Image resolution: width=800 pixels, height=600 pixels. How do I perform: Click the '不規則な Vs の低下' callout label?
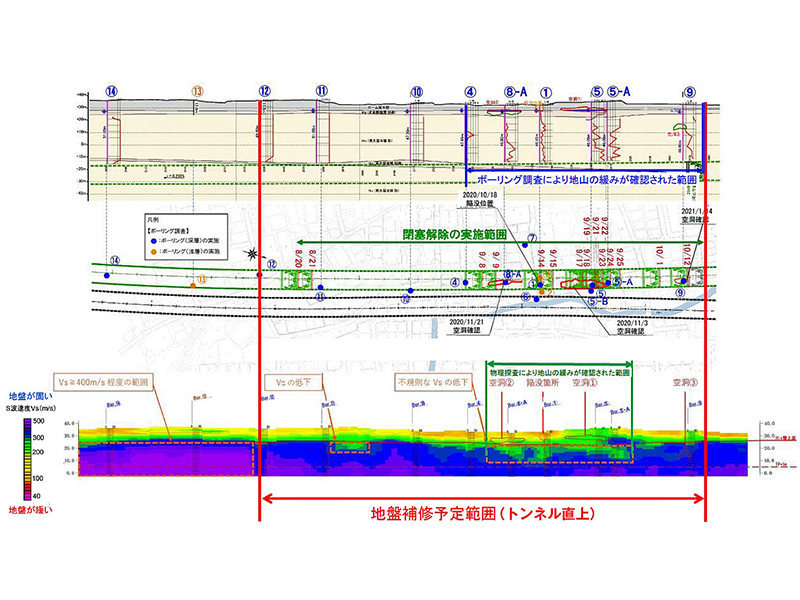[x=431, y=381]
